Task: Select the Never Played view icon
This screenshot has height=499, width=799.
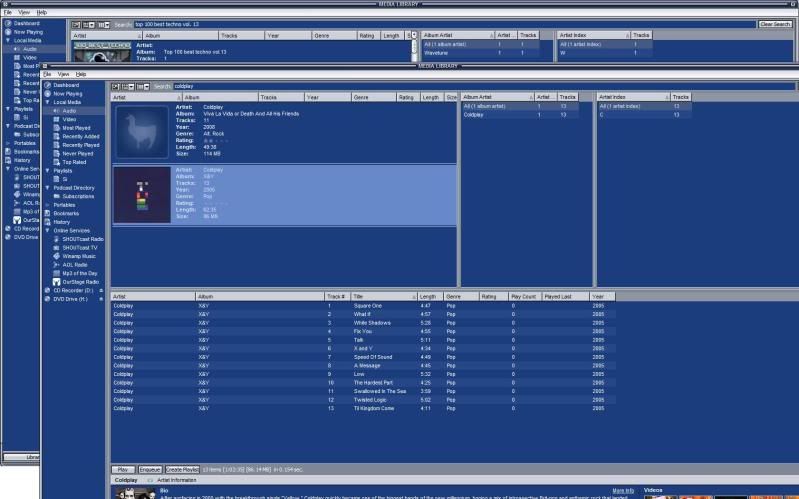Action: click(x=57, y=153)
